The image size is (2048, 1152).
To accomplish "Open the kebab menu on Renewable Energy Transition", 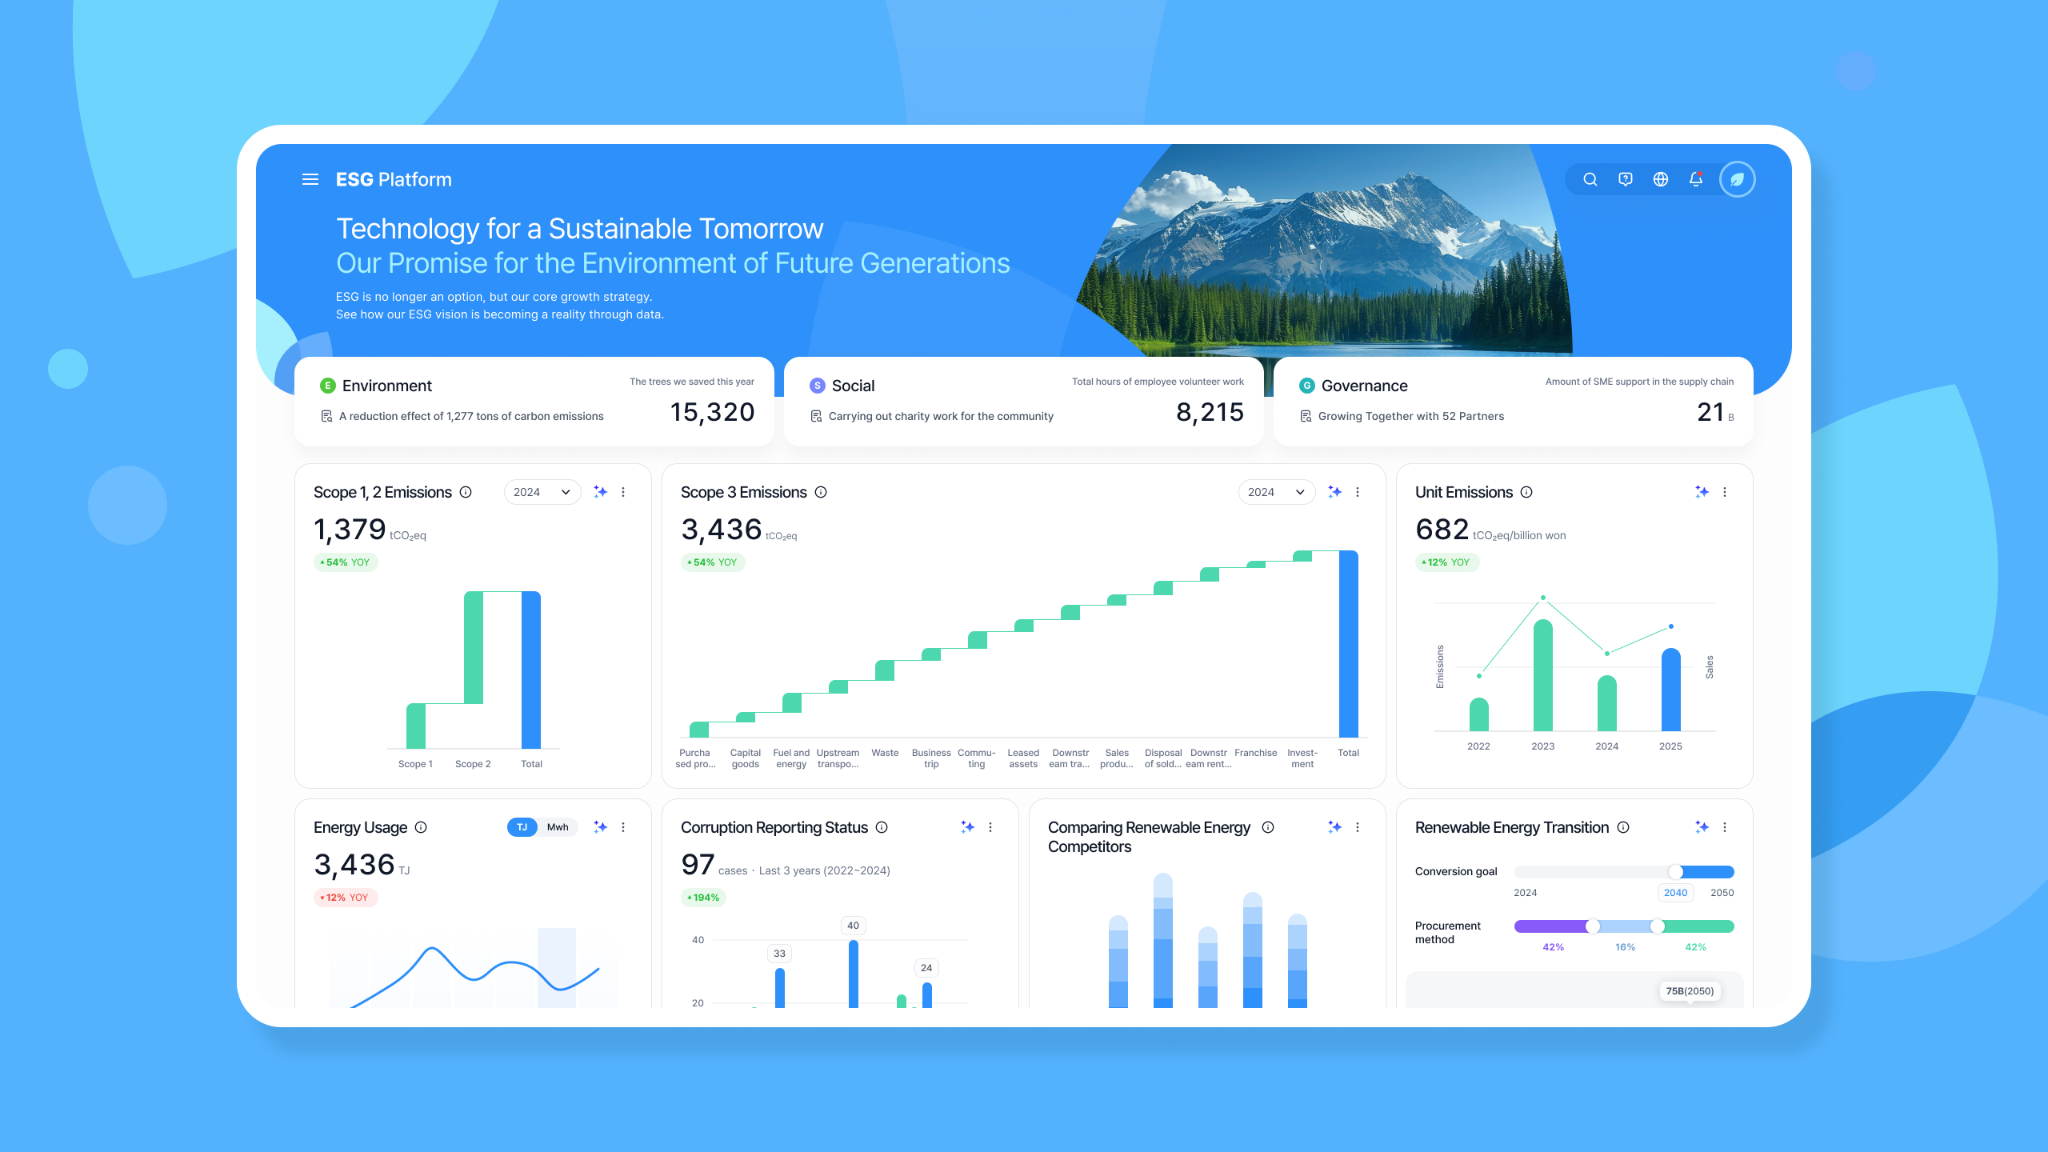I will pyautogui.click(x=1725, y=827).
